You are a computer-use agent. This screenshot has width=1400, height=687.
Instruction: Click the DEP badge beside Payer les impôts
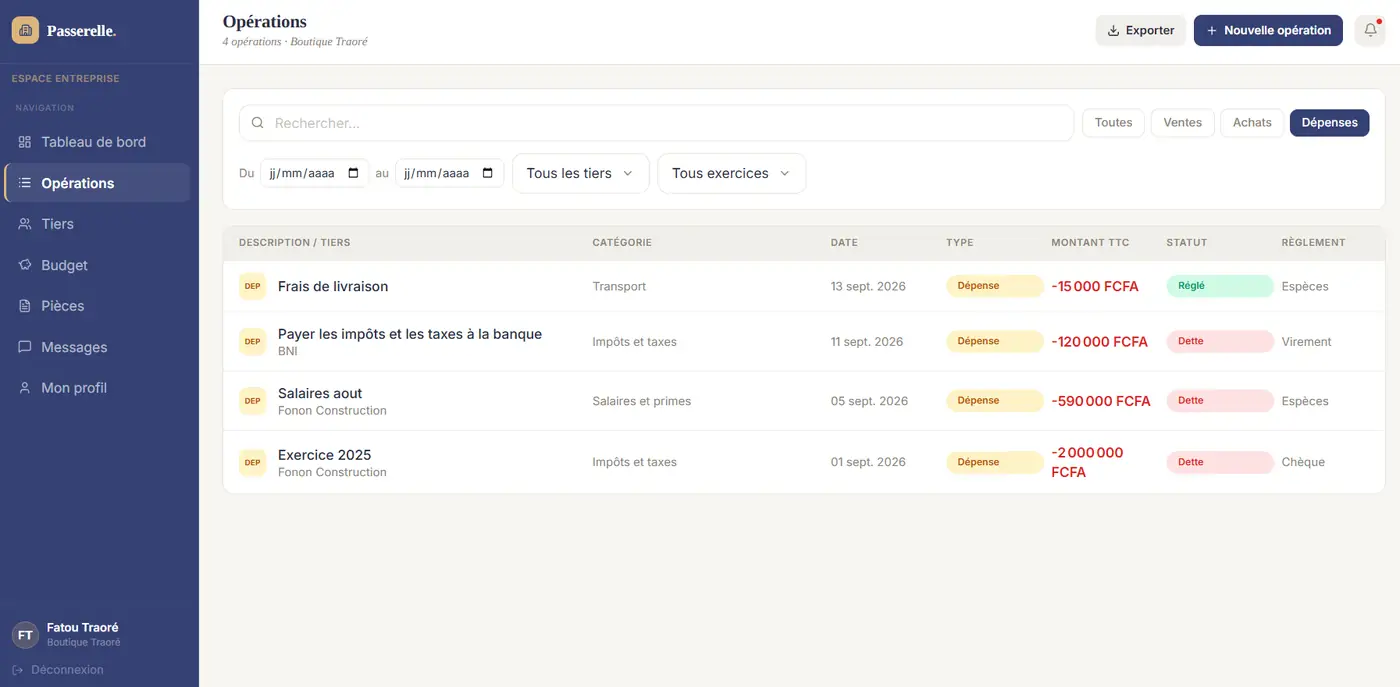pos(253,341)
